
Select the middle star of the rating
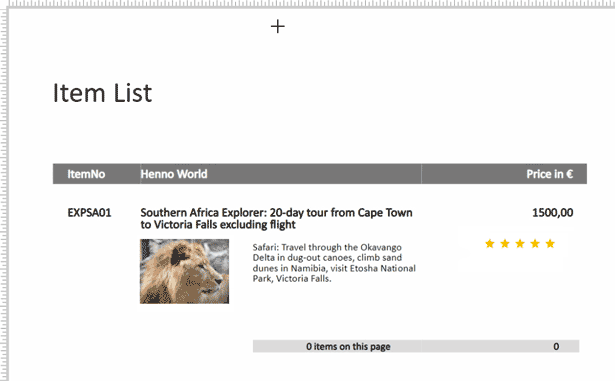point(520,244)
